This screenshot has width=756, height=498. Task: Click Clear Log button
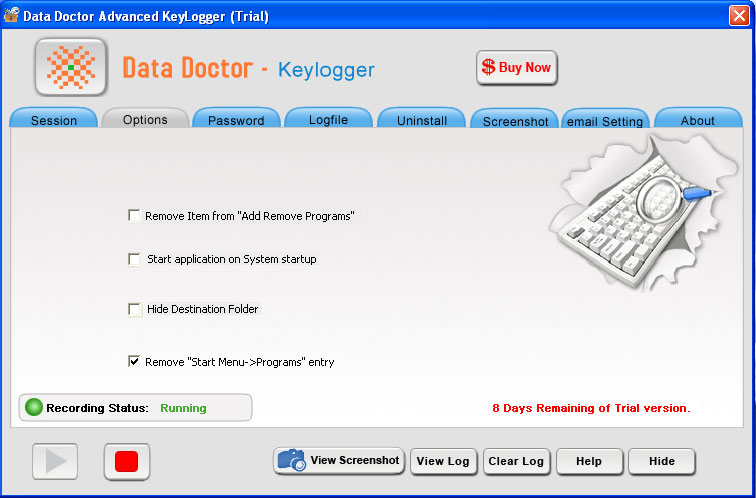(516, 461)
